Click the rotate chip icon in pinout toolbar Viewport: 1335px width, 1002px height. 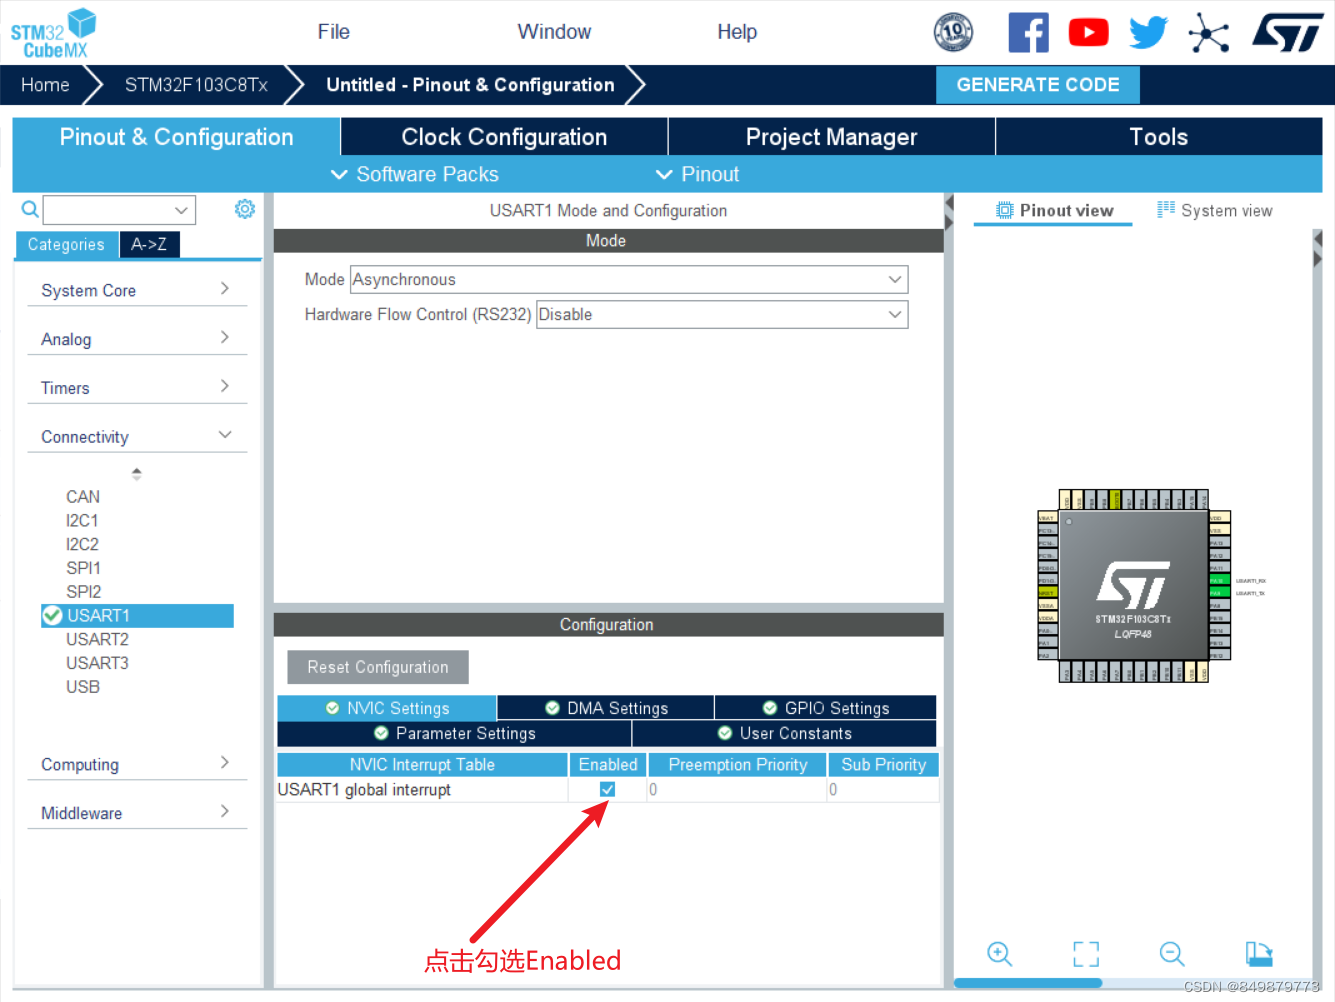pyautogui.click(x=1259, y=954)
